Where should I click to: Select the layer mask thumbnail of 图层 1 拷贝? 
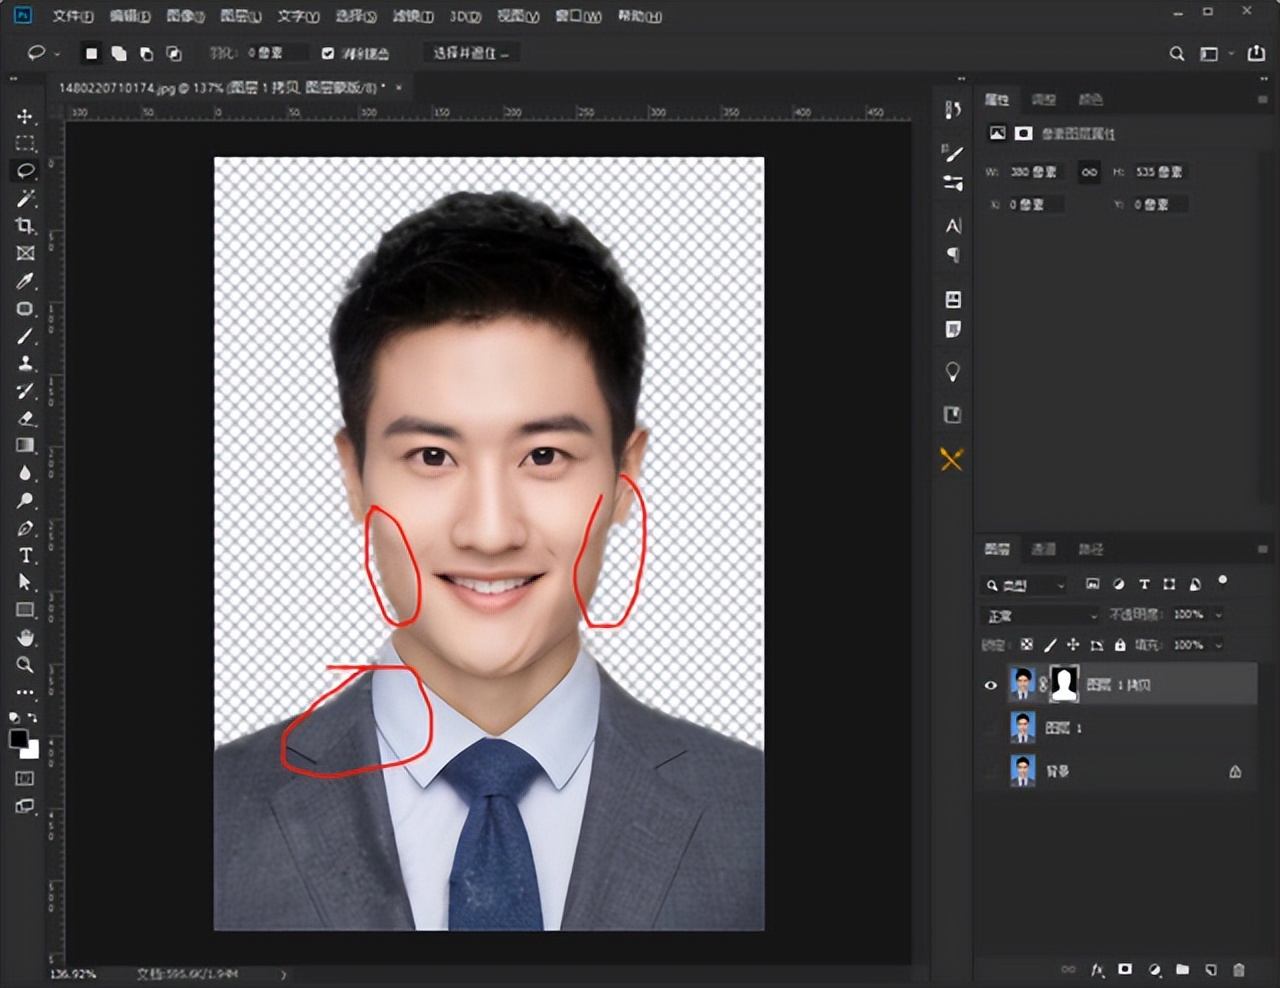pyautogui.click(x=1064, y=684)
